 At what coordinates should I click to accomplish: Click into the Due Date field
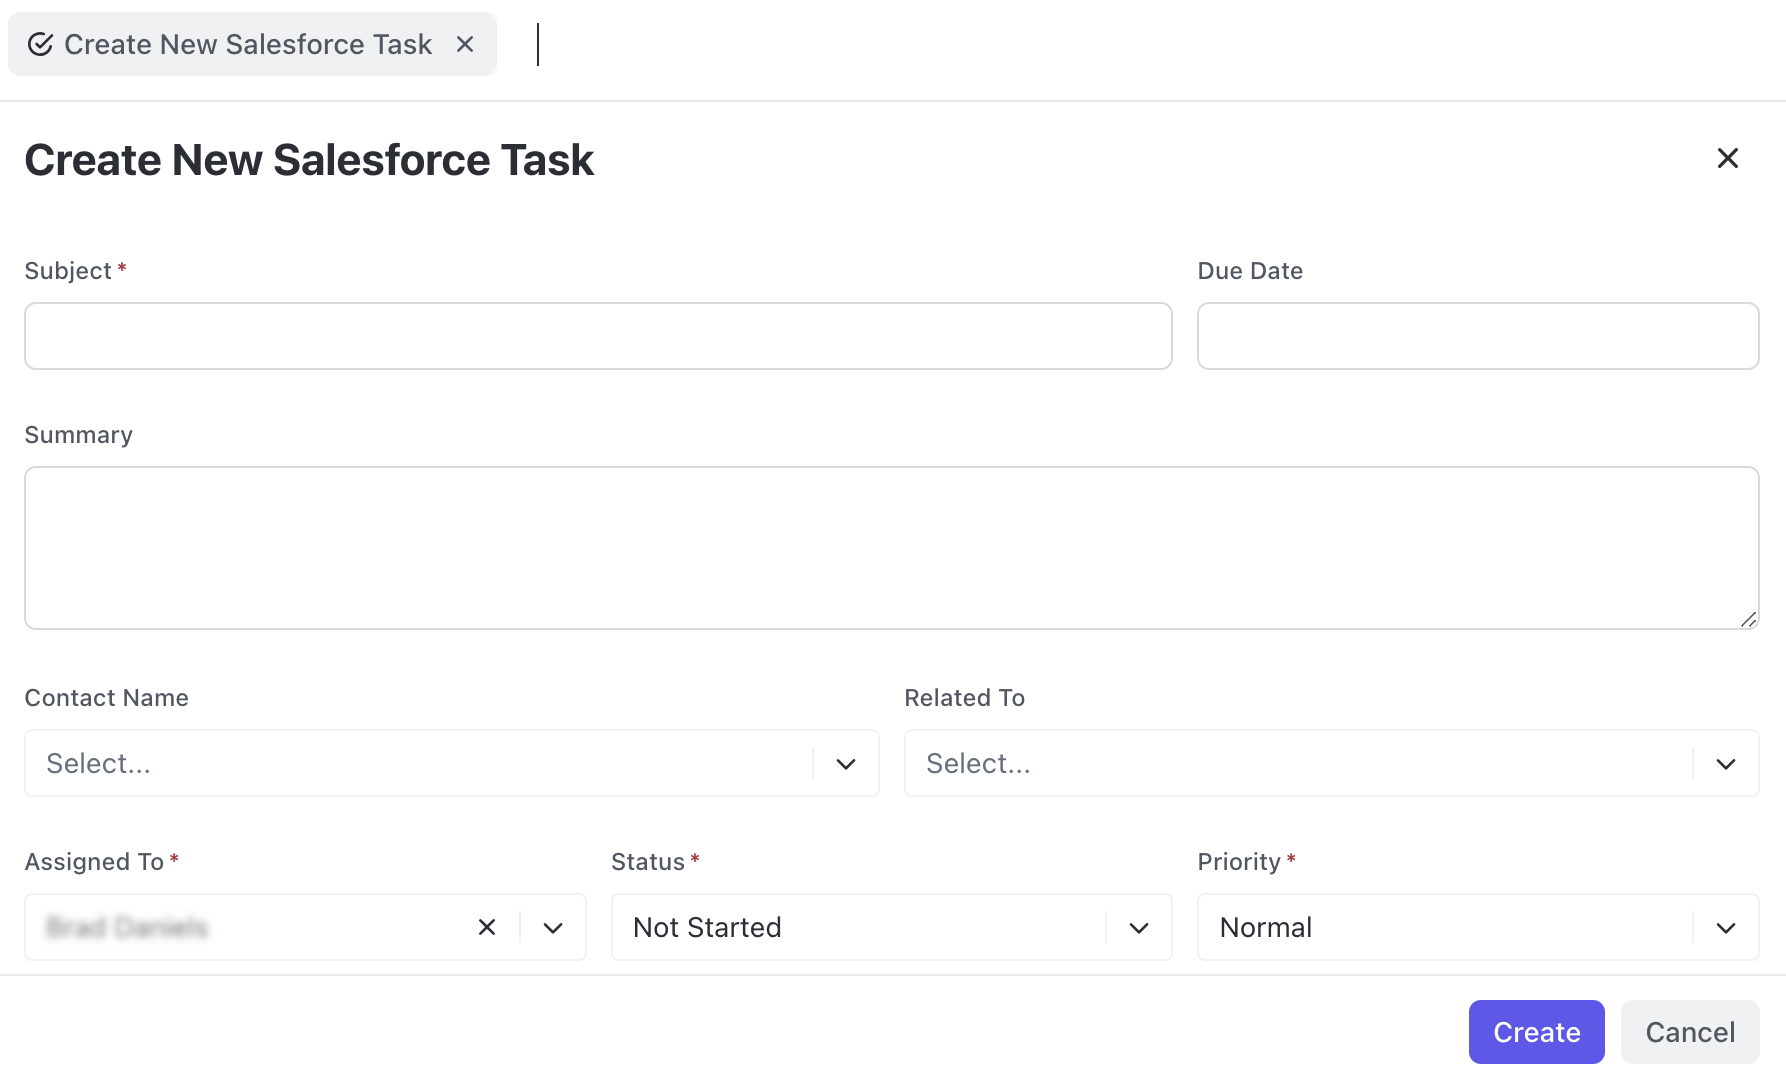tap(1477, 336)
